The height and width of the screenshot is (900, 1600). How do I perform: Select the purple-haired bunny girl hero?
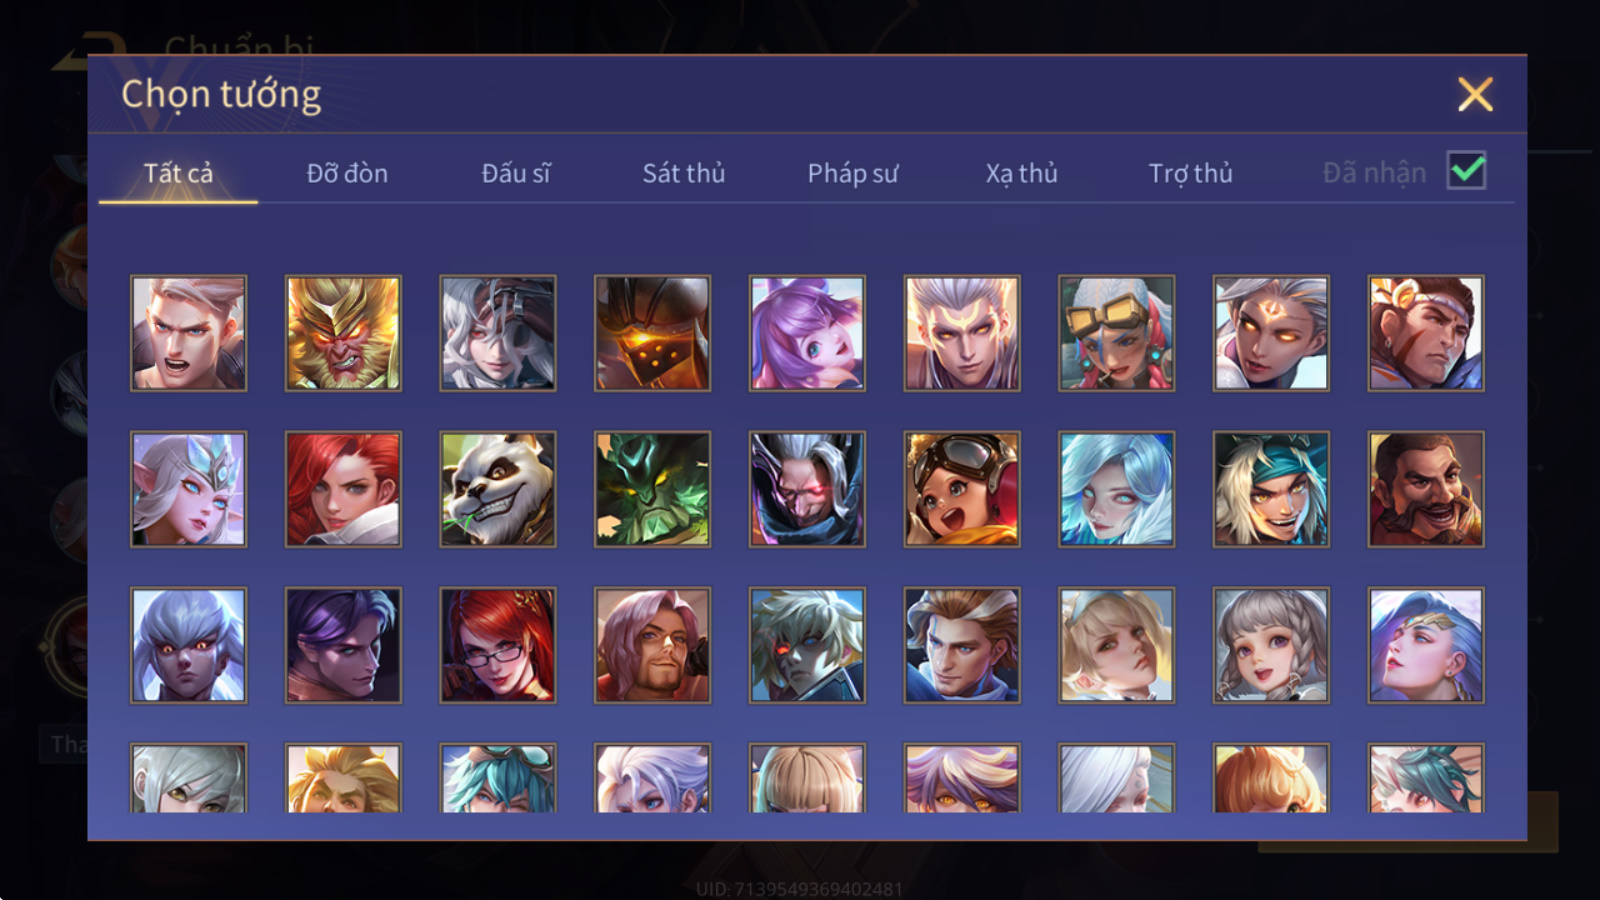click(807, 333)
